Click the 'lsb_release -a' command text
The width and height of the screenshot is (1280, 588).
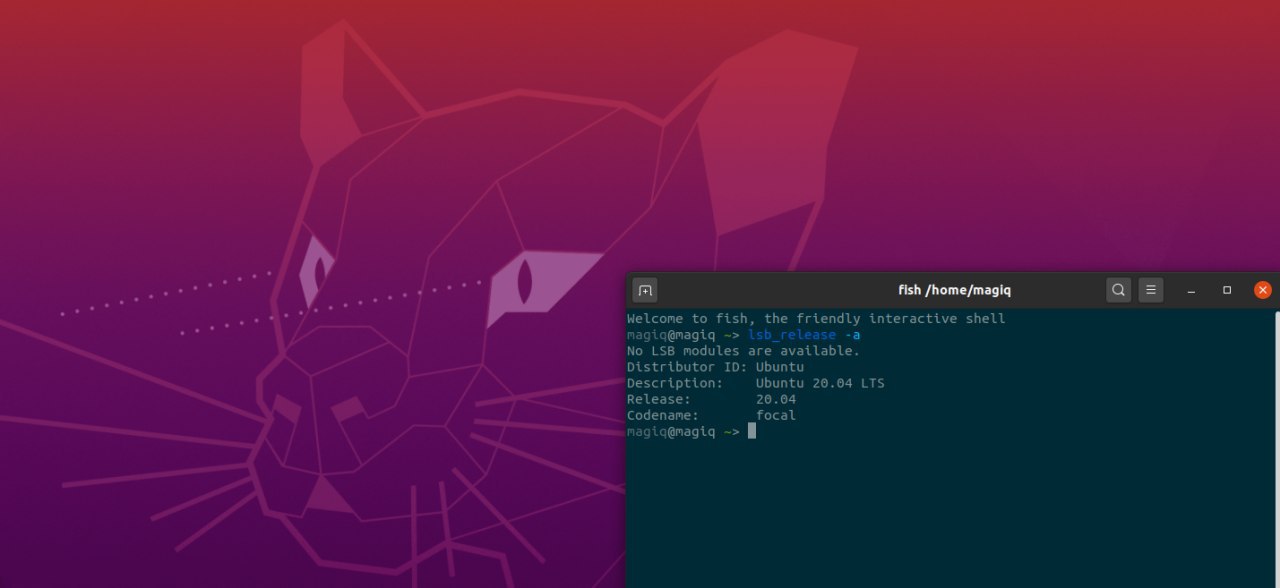pos(804,335)
